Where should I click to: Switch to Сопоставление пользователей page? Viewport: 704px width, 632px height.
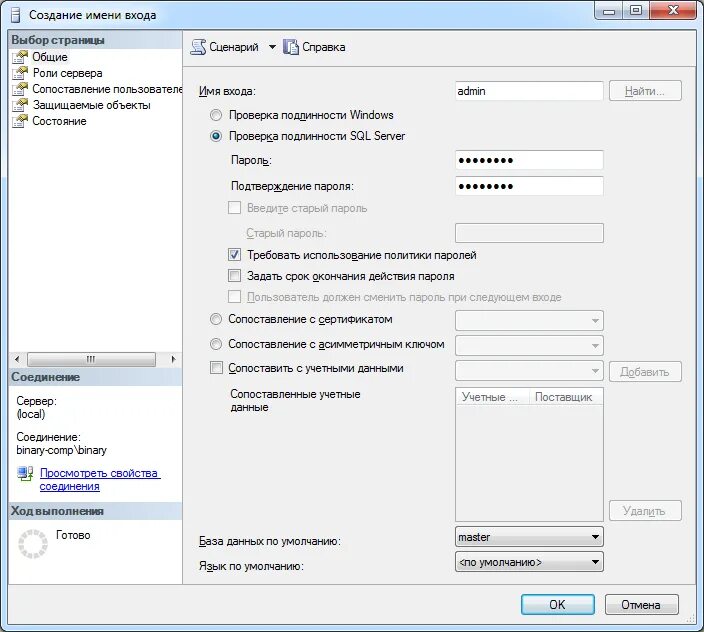click(107, 89)
